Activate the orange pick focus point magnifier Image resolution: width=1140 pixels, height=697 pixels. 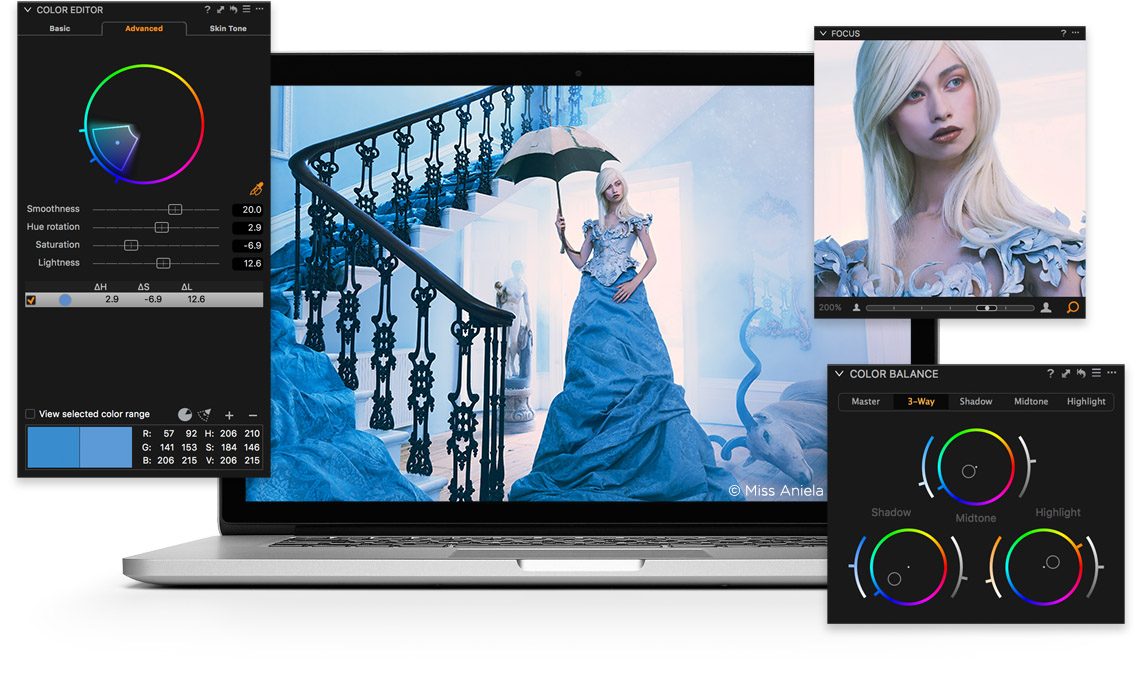[1072, 307]
